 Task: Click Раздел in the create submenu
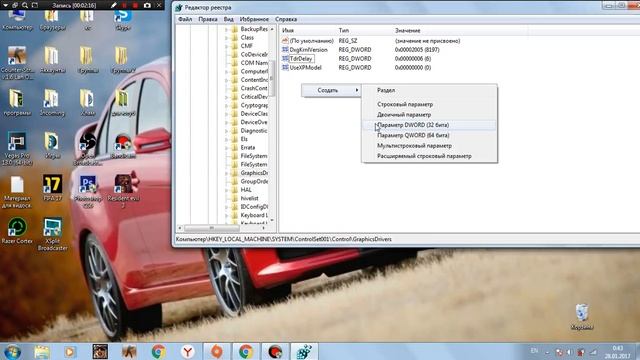tap(429, 90)
